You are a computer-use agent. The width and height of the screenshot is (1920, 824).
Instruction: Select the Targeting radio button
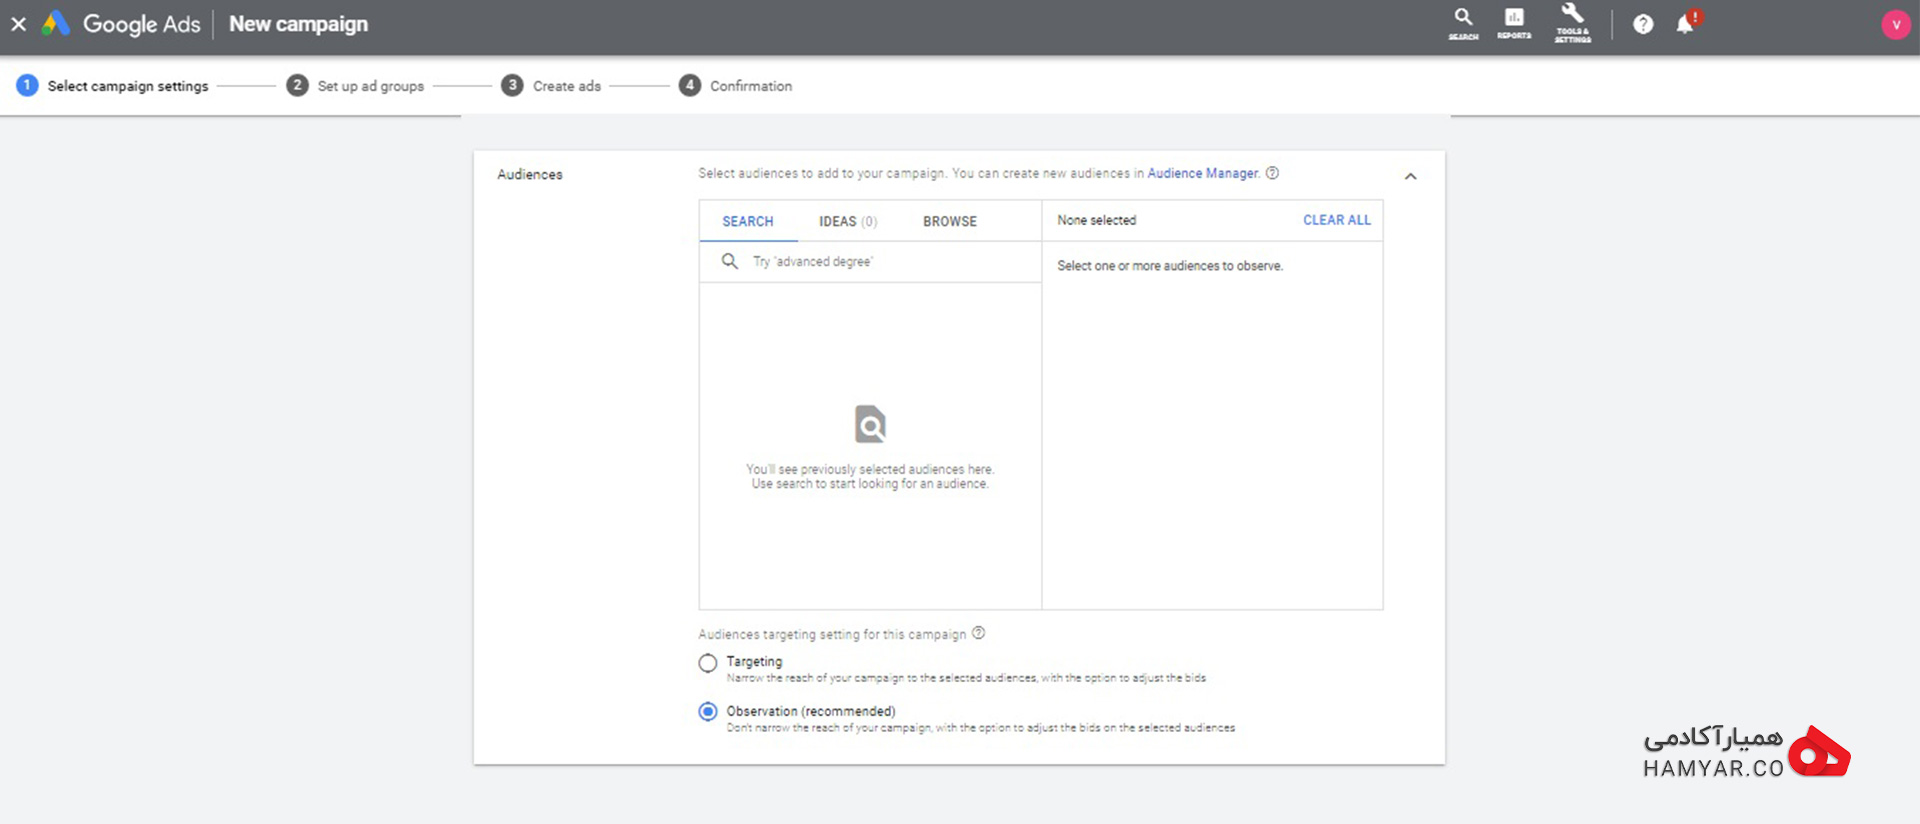tap(708, 663)
